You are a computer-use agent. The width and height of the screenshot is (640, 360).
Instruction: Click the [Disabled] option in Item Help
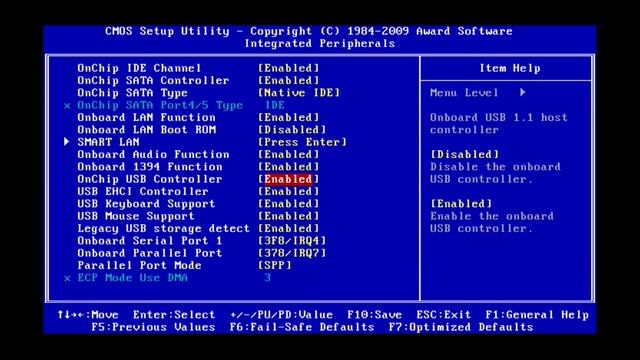pyautogui.click(x=464, y=154)
